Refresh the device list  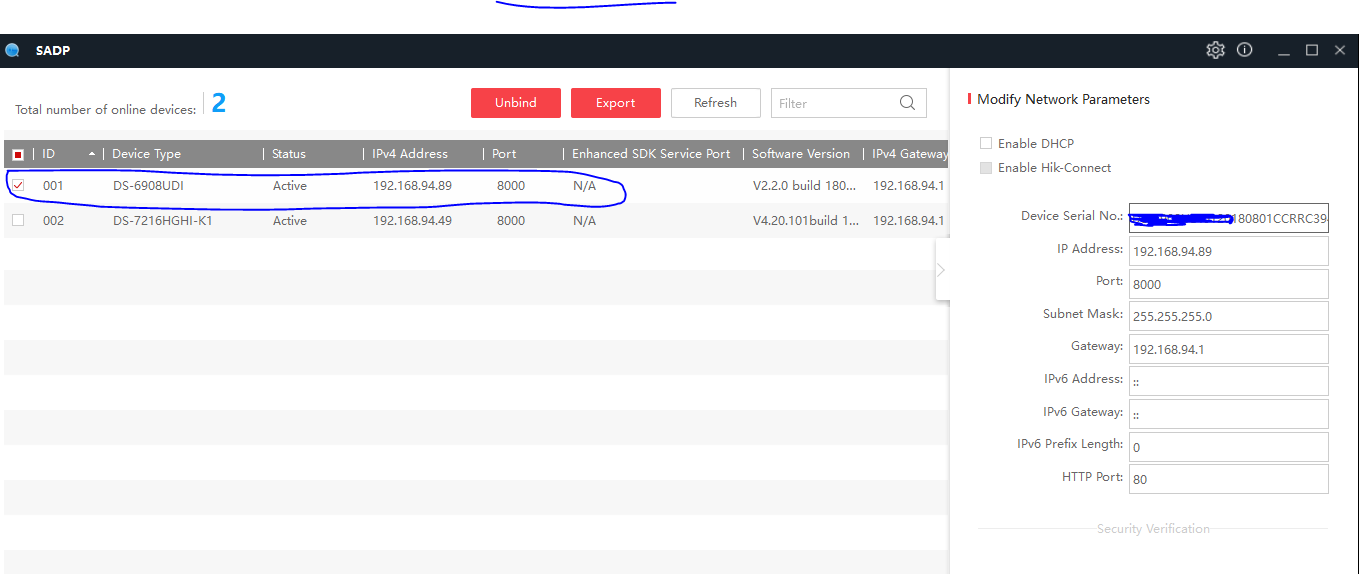pyautogui.click(x=715, y=103)
